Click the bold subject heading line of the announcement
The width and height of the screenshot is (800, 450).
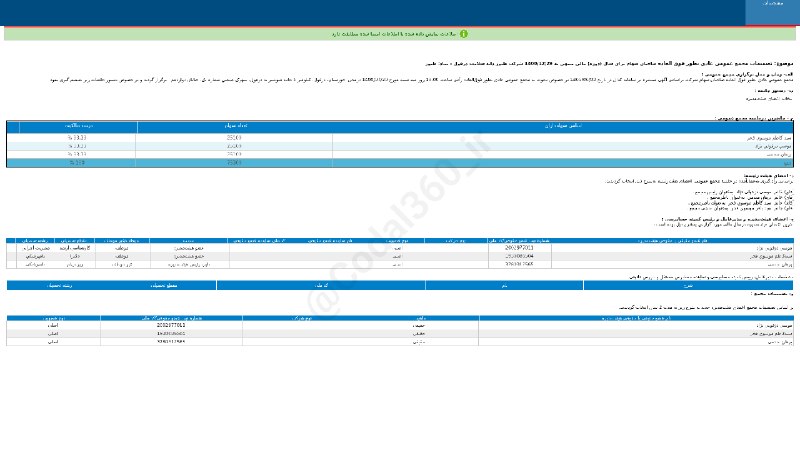(609, 64)
